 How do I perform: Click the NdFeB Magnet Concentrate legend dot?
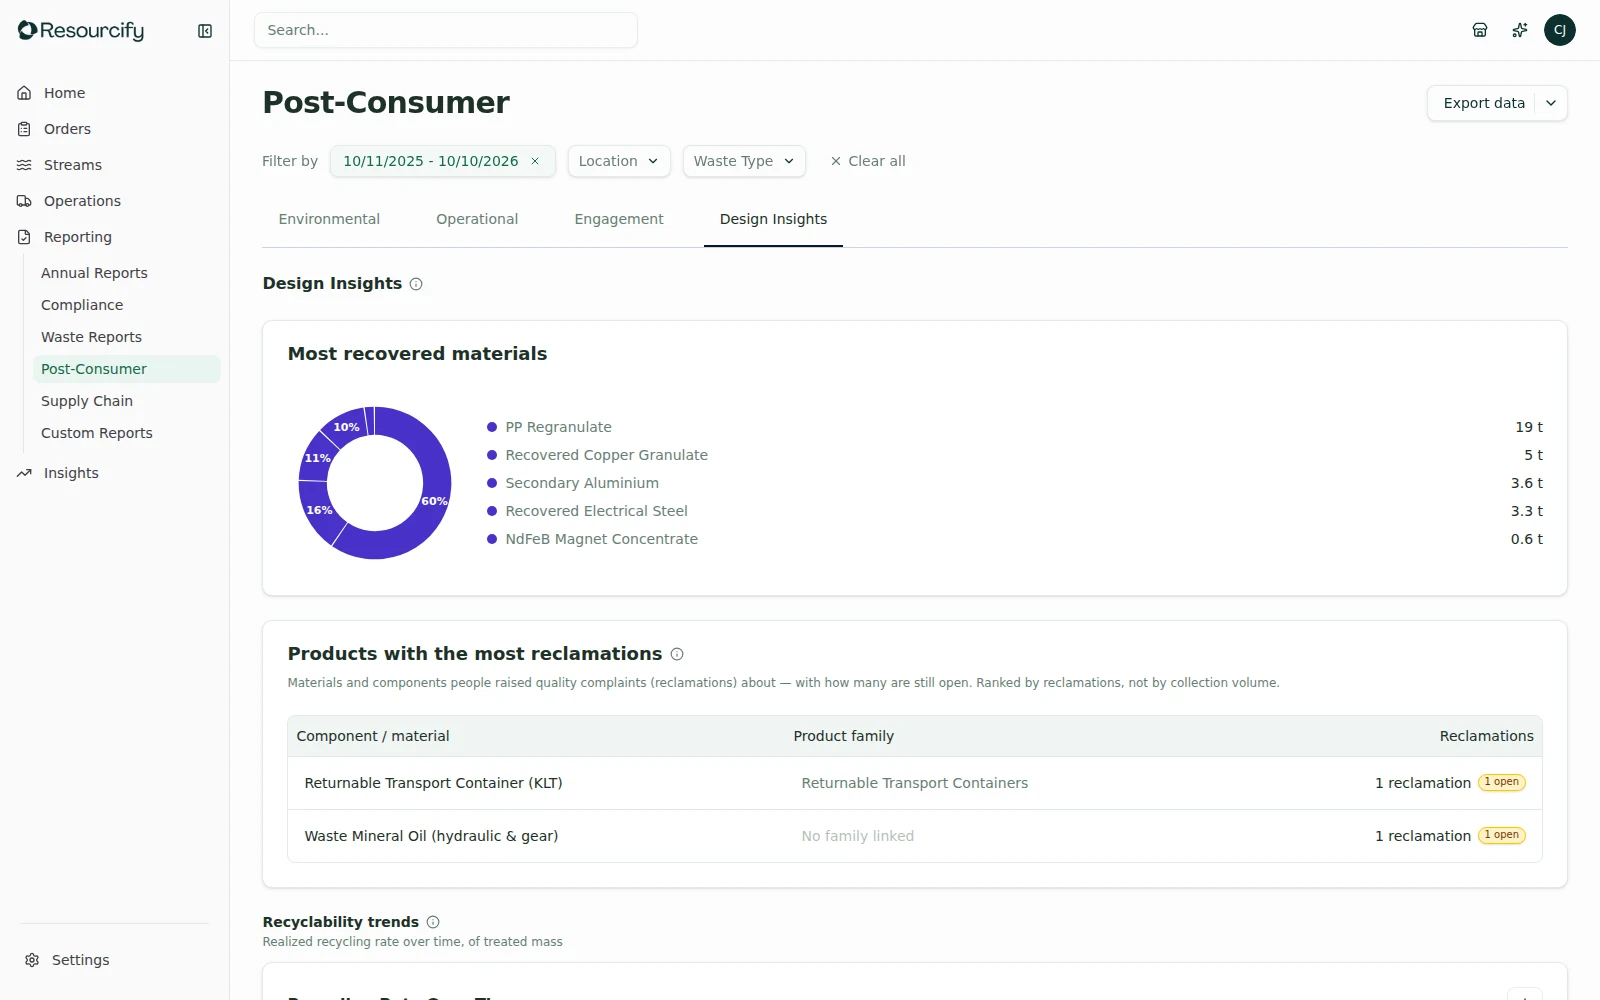tap(492, 539)
